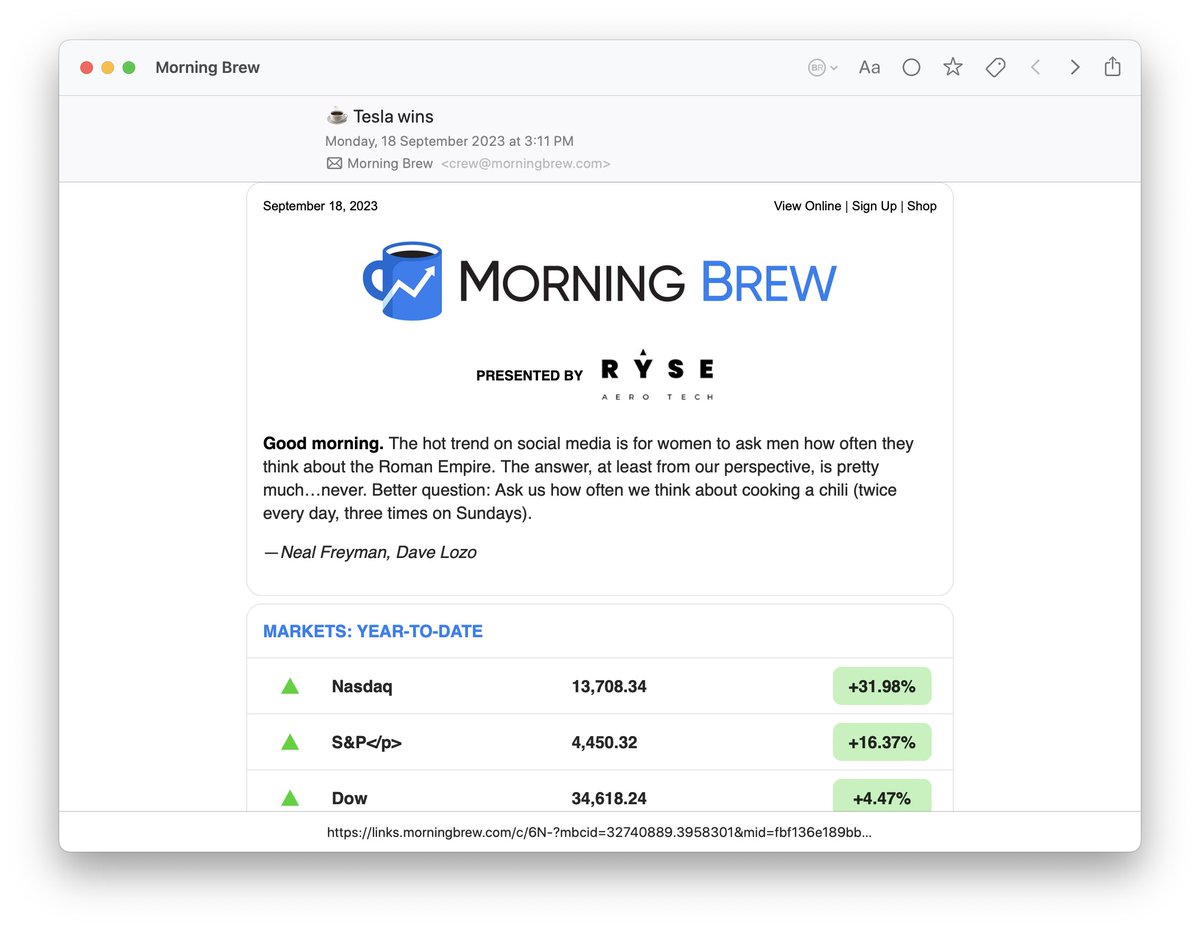1200x930 pixels.
Task: Click the Morning Brew sender name
Action: (x=390, y=163)
